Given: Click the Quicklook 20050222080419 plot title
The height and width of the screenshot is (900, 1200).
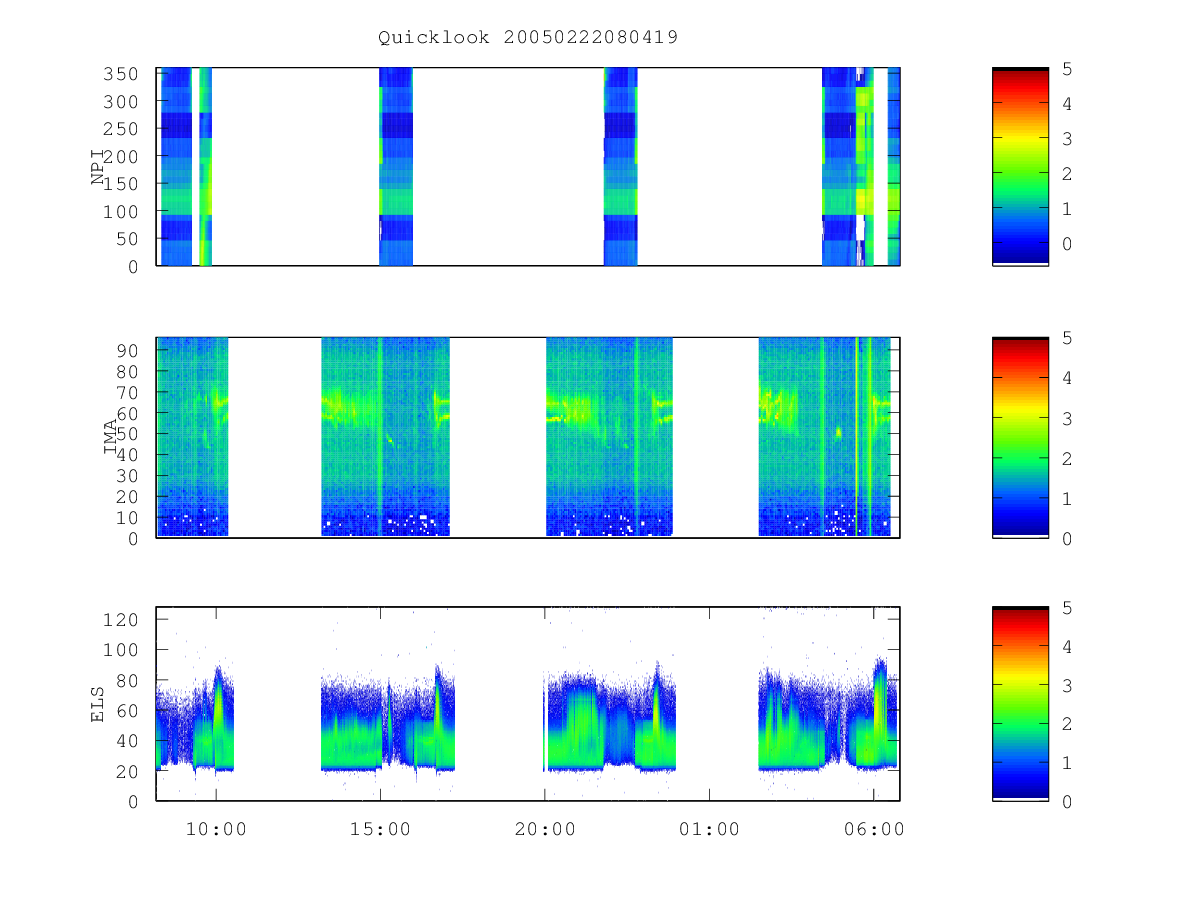Looking at the screenshot, I should (528, 38).
